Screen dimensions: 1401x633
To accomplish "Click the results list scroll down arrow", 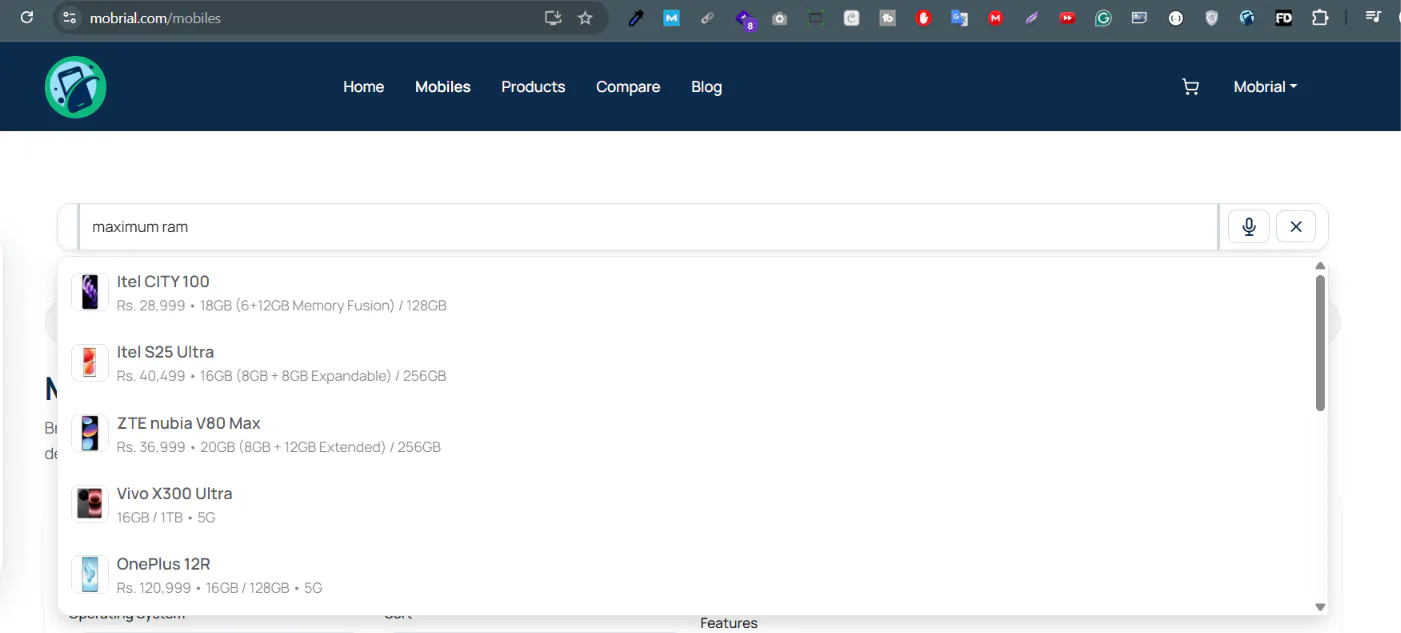I will (1320, 607).
